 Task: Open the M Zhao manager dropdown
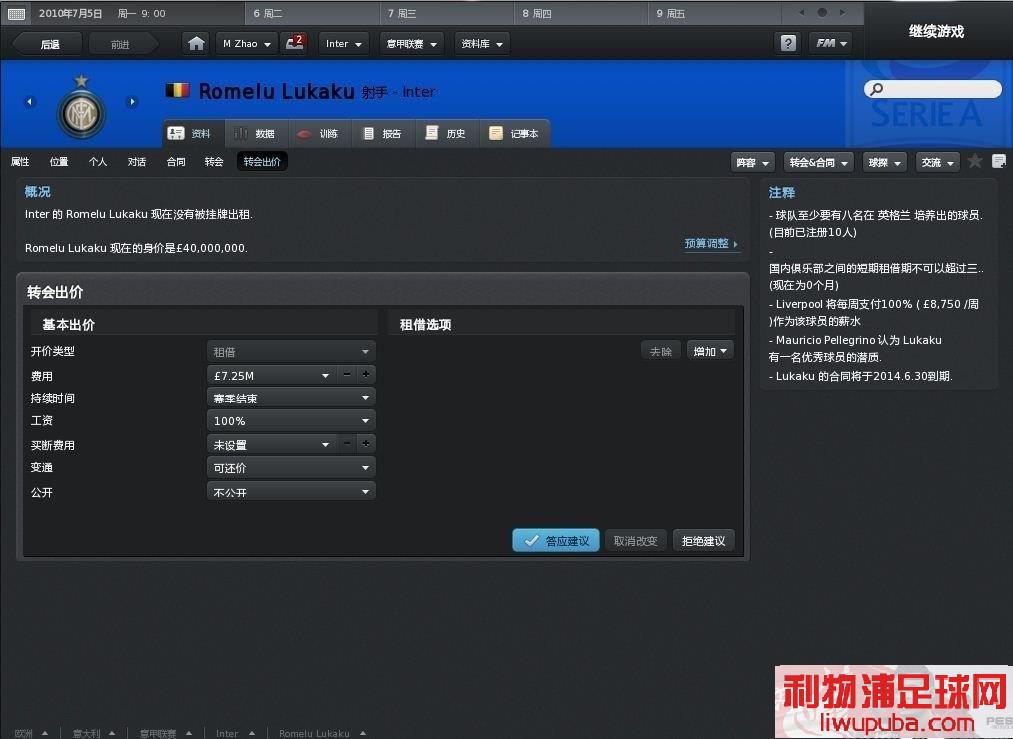(247, 44)
